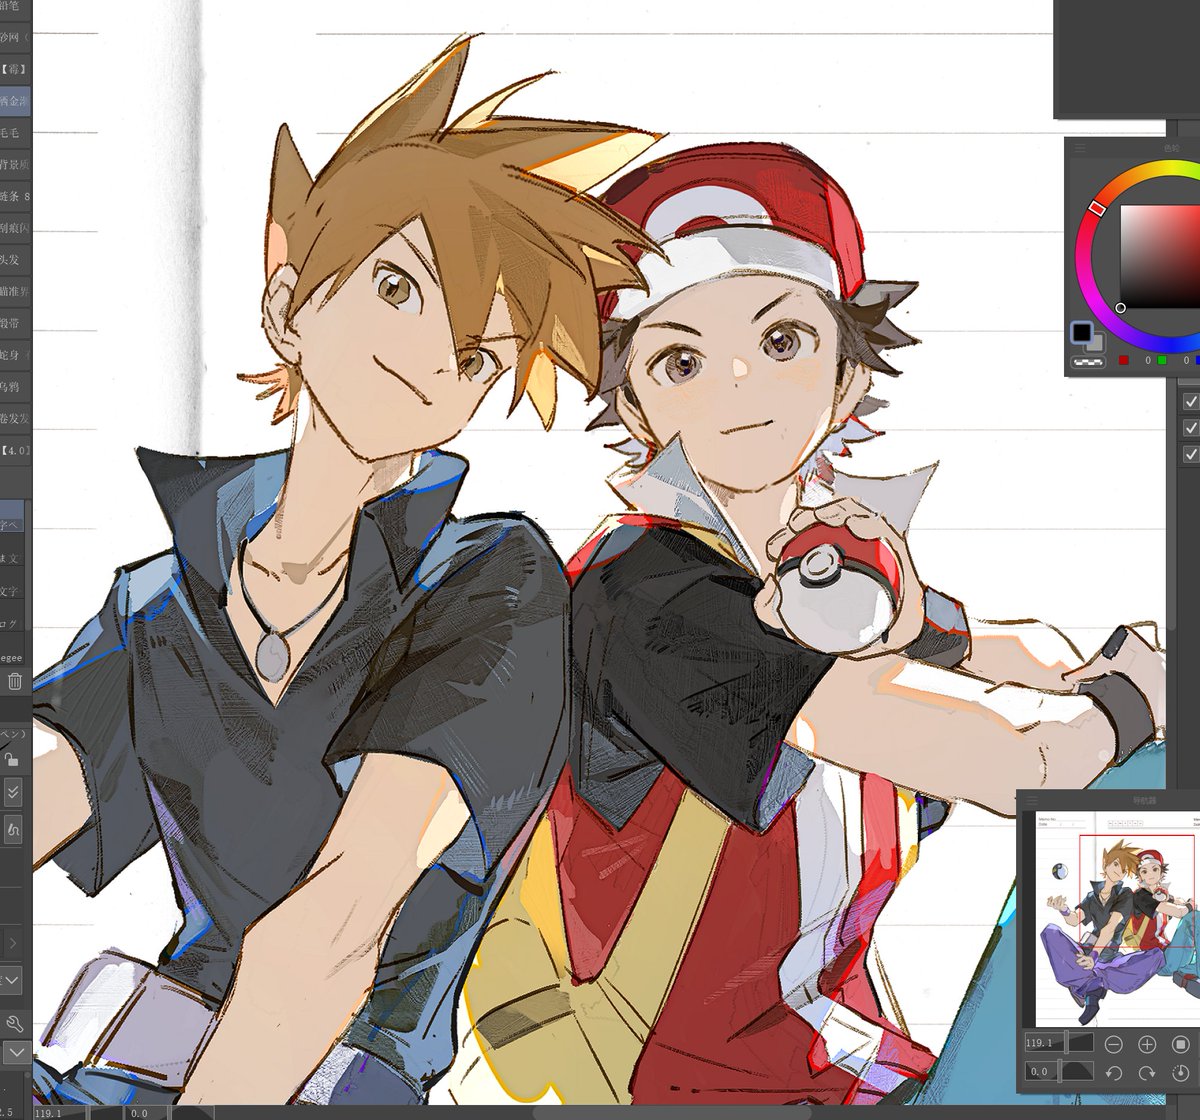Select the 背景质 brush
This screenshot has width=1200, height=1120.
tap(15, 164)
